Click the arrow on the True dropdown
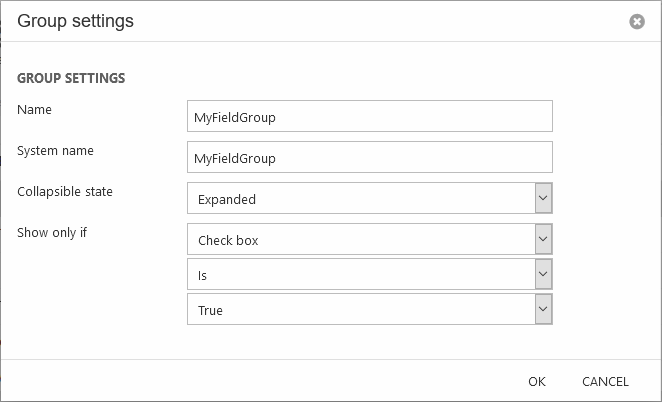 click(x=543, y=309)
